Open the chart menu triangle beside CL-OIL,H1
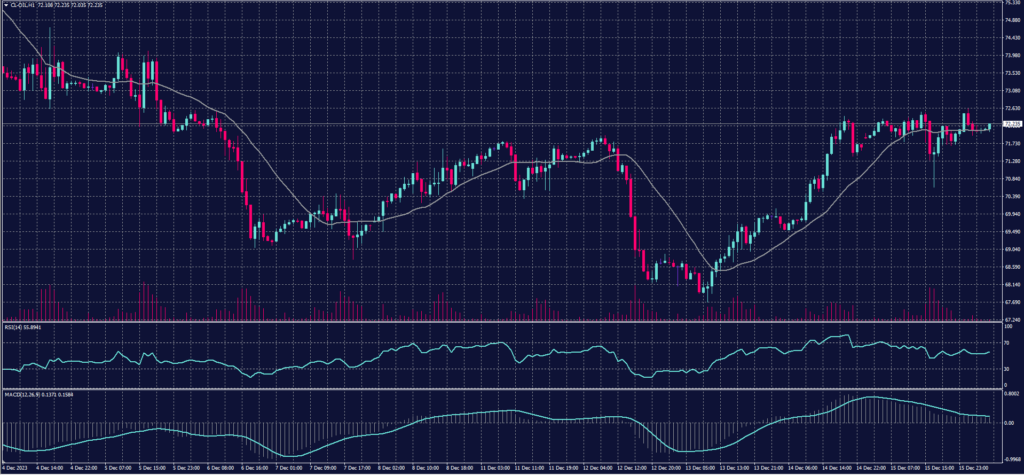 point(4,5)
